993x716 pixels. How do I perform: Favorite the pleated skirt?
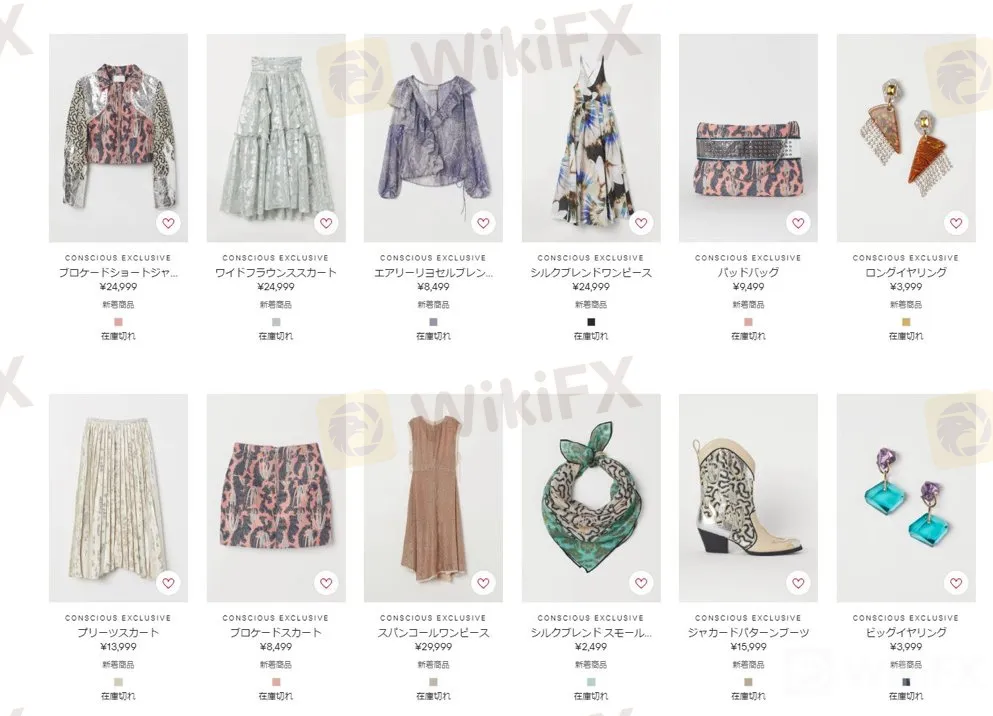point(168,583)
